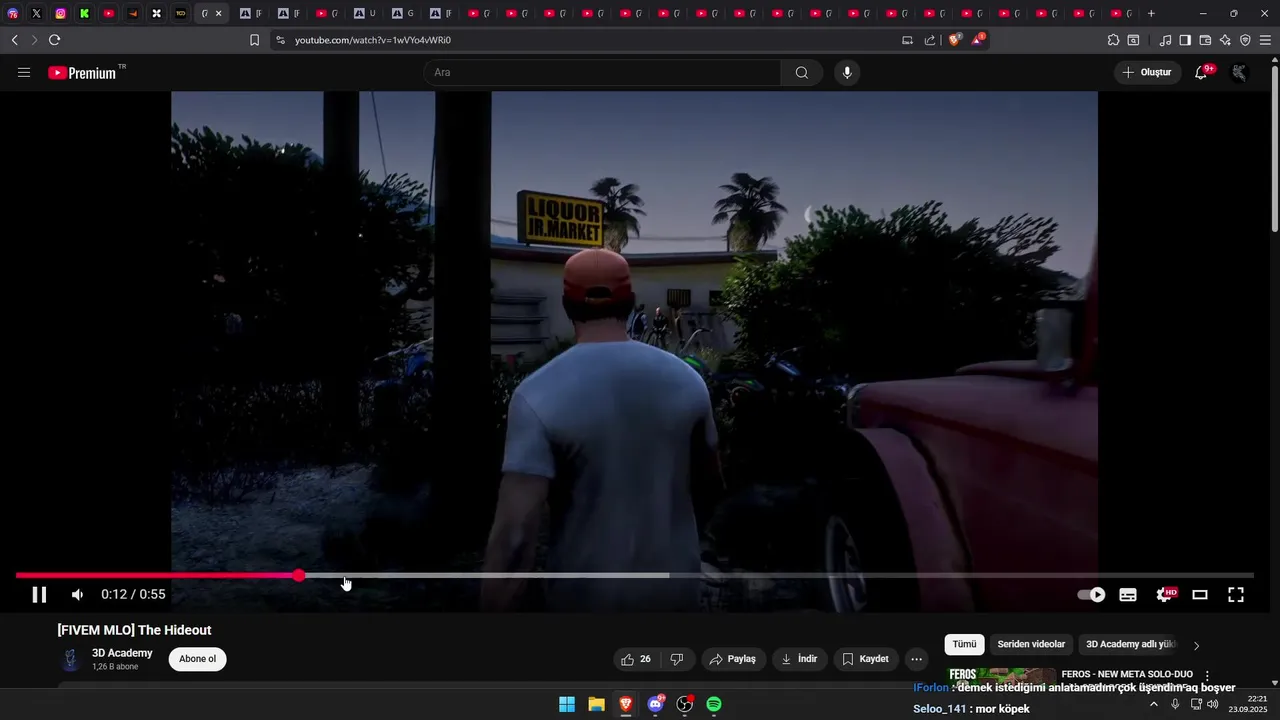Screen dimensions: 1280x720
Task: Open the Windows Start menu
Action: click(567, 705)
